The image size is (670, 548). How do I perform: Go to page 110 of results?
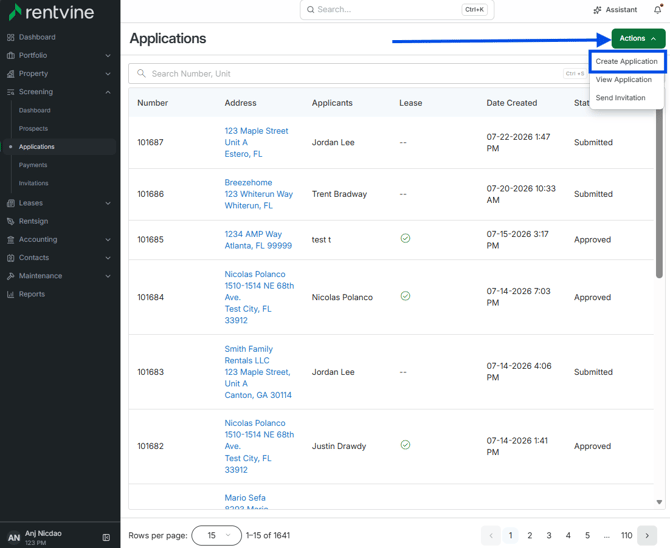626,536
